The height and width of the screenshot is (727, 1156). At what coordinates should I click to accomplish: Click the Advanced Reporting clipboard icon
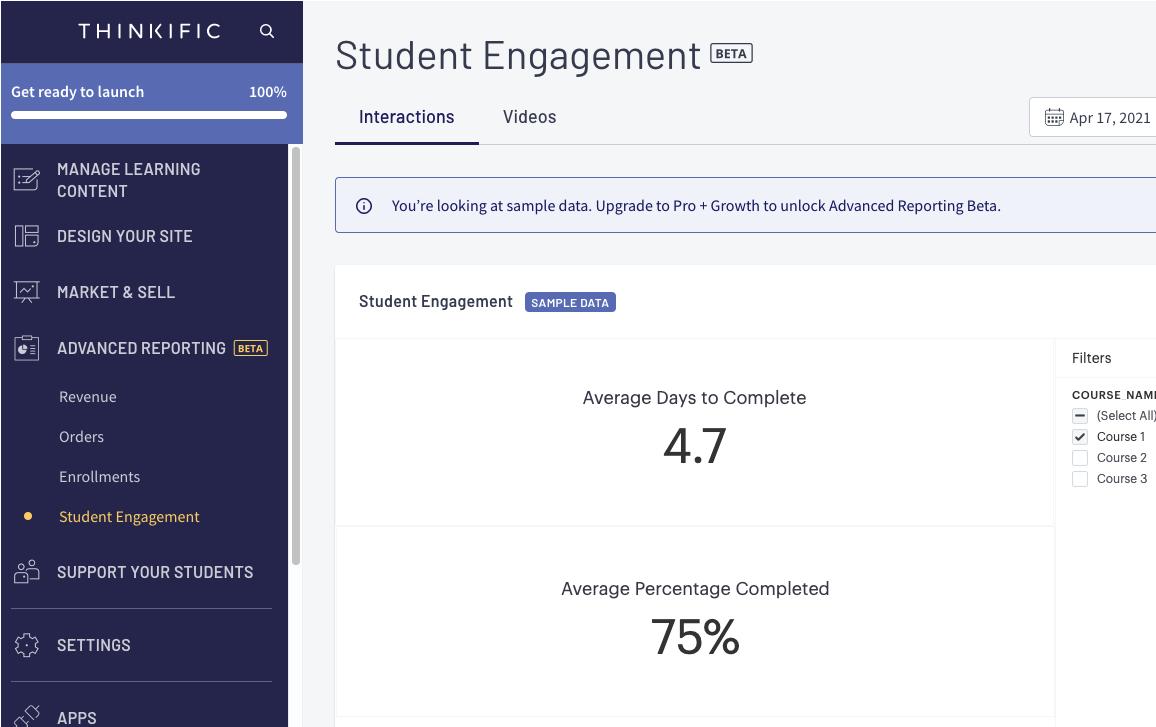pos(27,348)
